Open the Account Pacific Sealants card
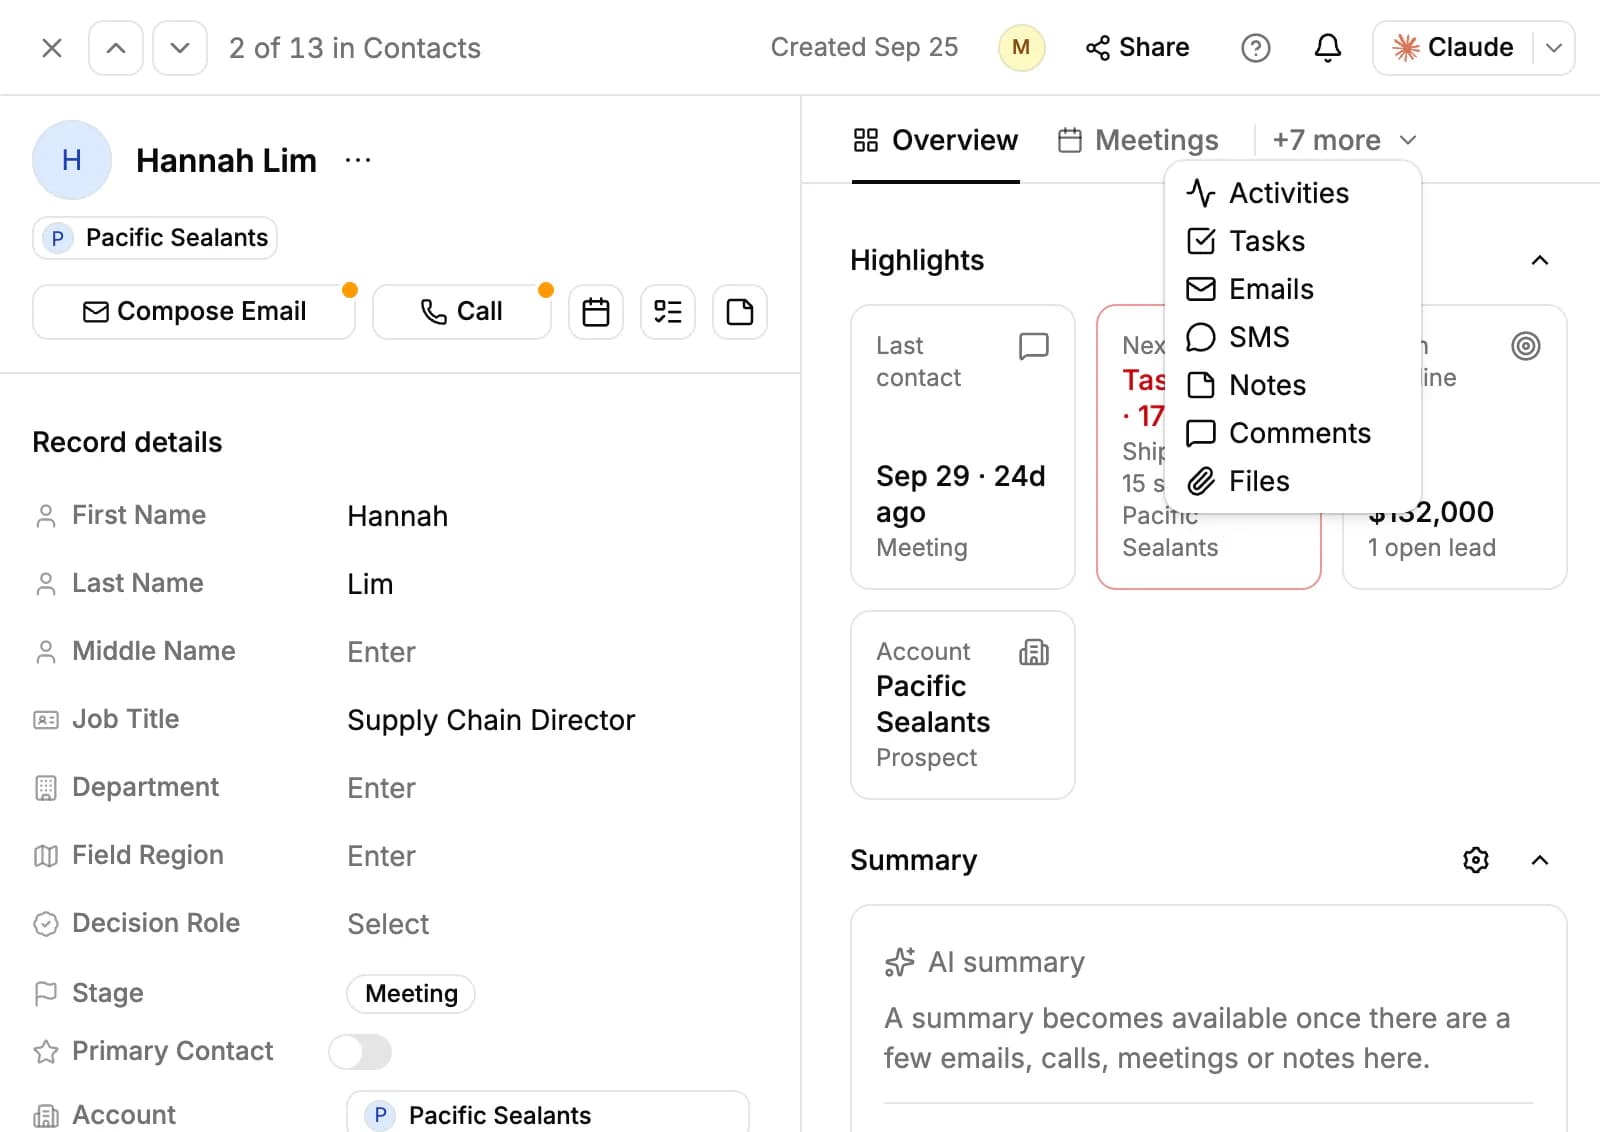The image size is (1600, 1132). click(963, 705)
